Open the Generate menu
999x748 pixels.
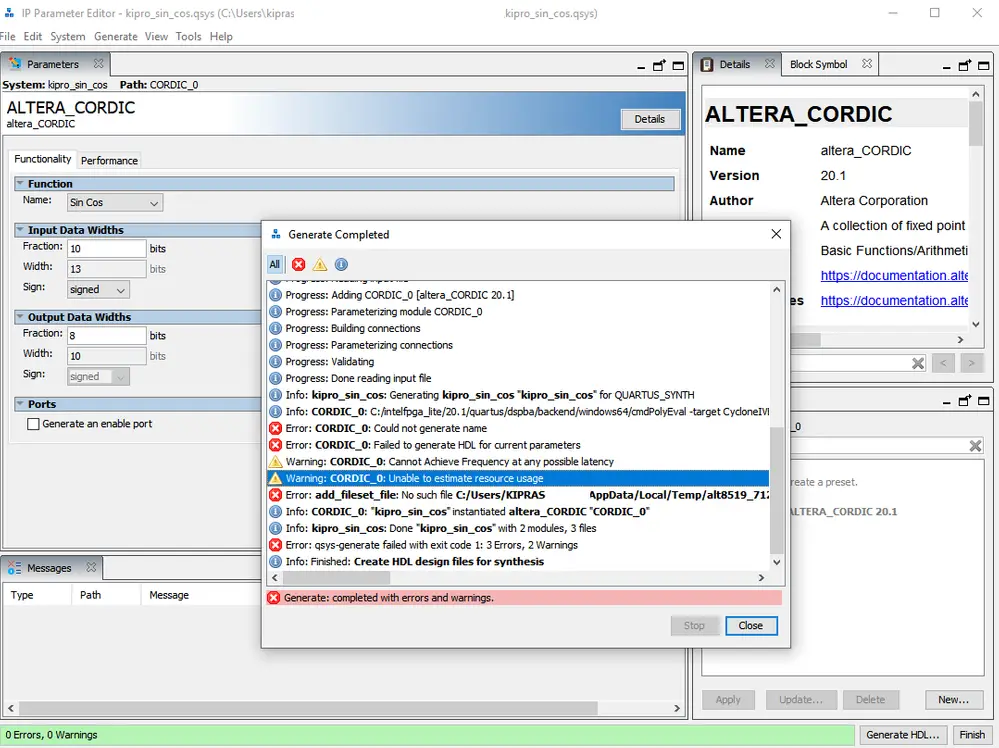click(x=116, y=36)
